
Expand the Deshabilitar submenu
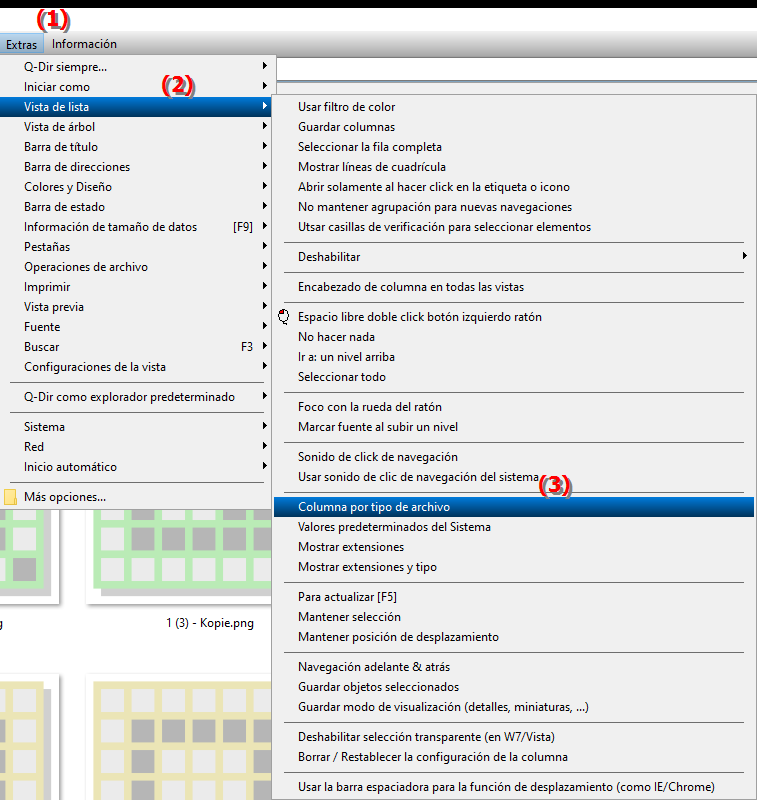tap(514, 257)
